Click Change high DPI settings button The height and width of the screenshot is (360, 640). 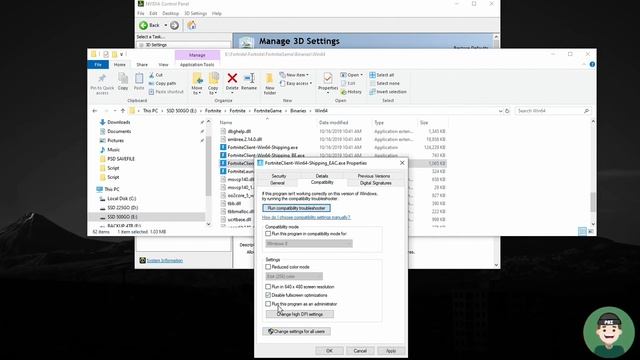pyautogui.click(x=300, y=314)
